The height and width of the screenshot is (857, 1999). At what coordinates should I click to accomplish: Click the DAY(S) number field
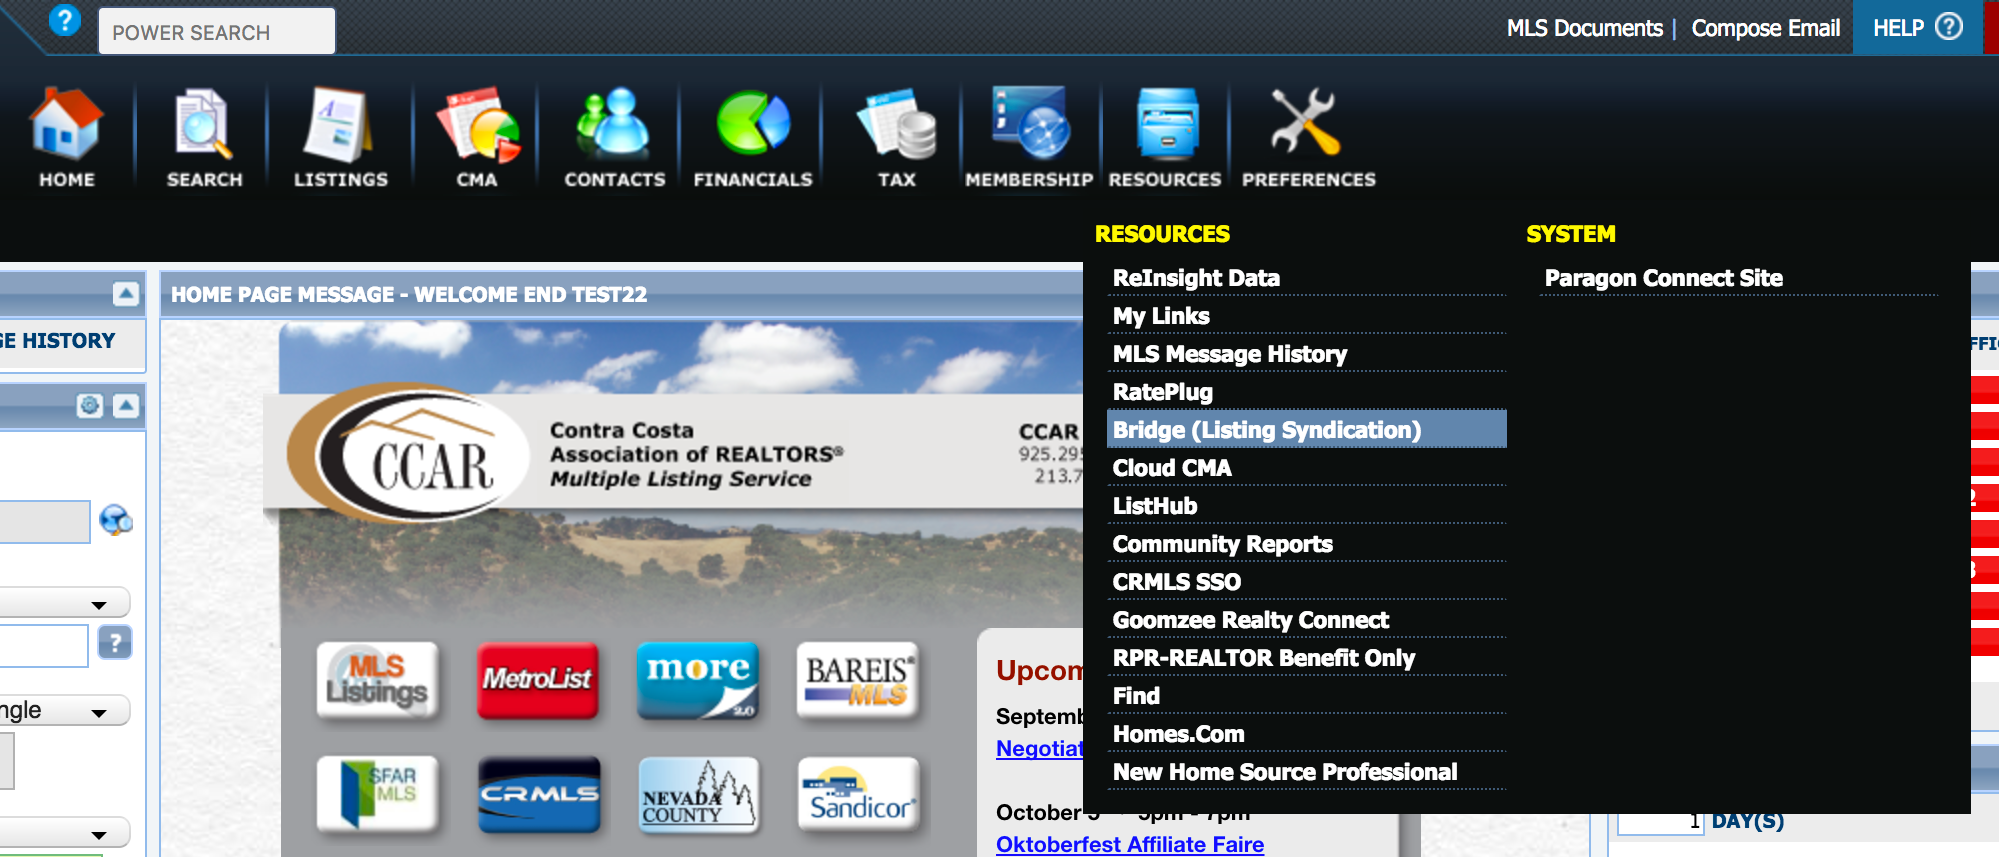click(x=1660, y=822)
